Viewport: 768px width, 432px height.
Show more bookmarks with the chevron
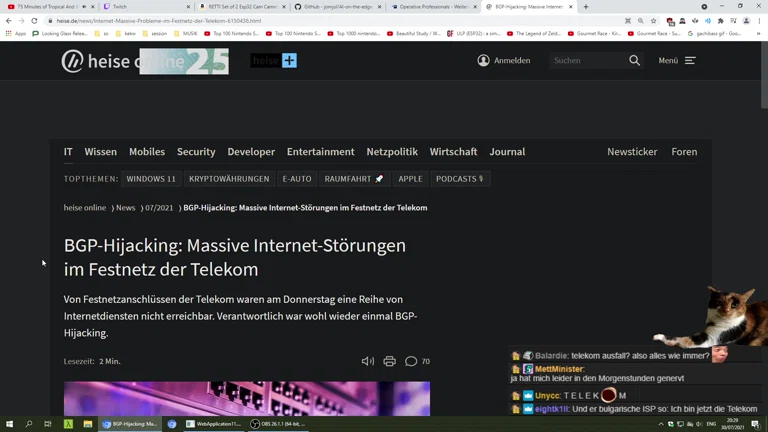(x=758, y=33)
